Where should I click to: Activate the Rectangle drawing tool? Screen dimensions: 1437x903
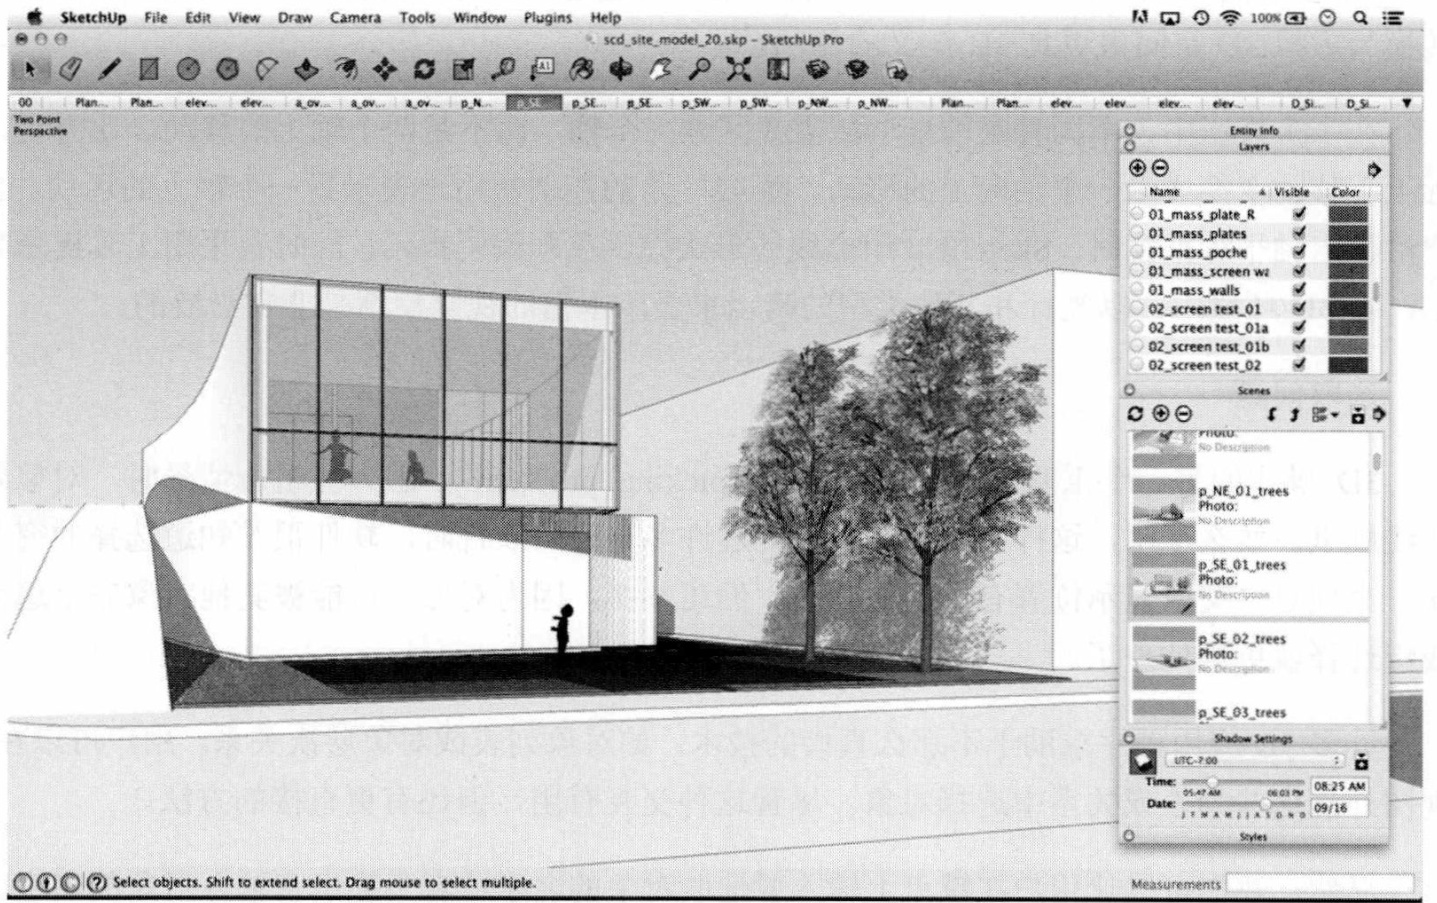(149, 69)
